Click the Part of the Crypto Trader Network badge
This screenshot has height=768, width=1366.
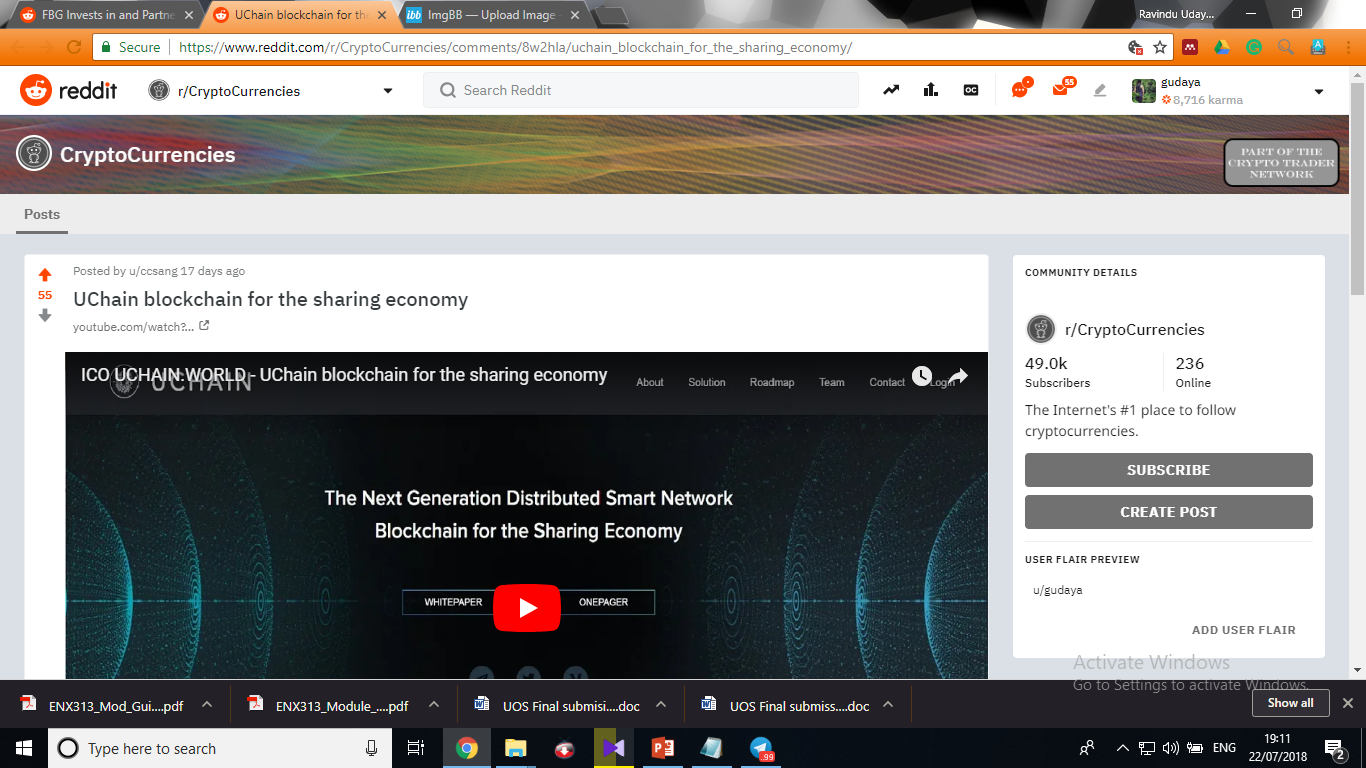coord(1281,163)
